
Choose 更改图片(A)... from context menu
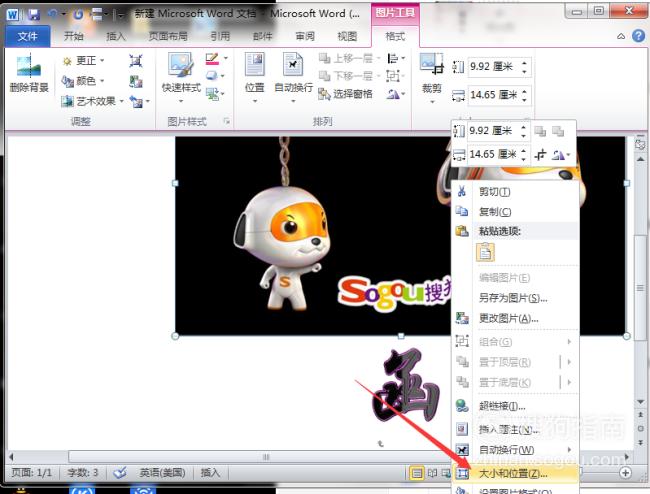point(515,318)
